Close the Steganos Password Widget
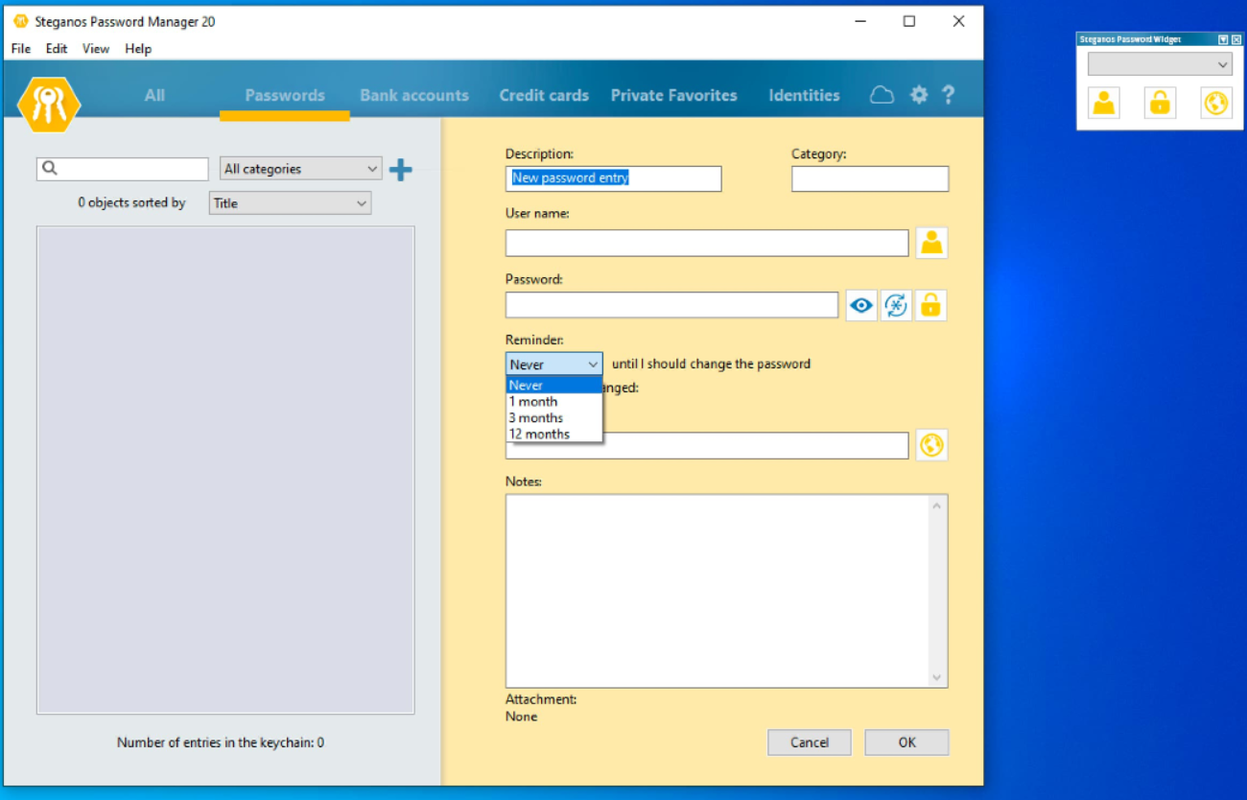Screen dimensions: 1247x800 click(x=1236, y=39)
